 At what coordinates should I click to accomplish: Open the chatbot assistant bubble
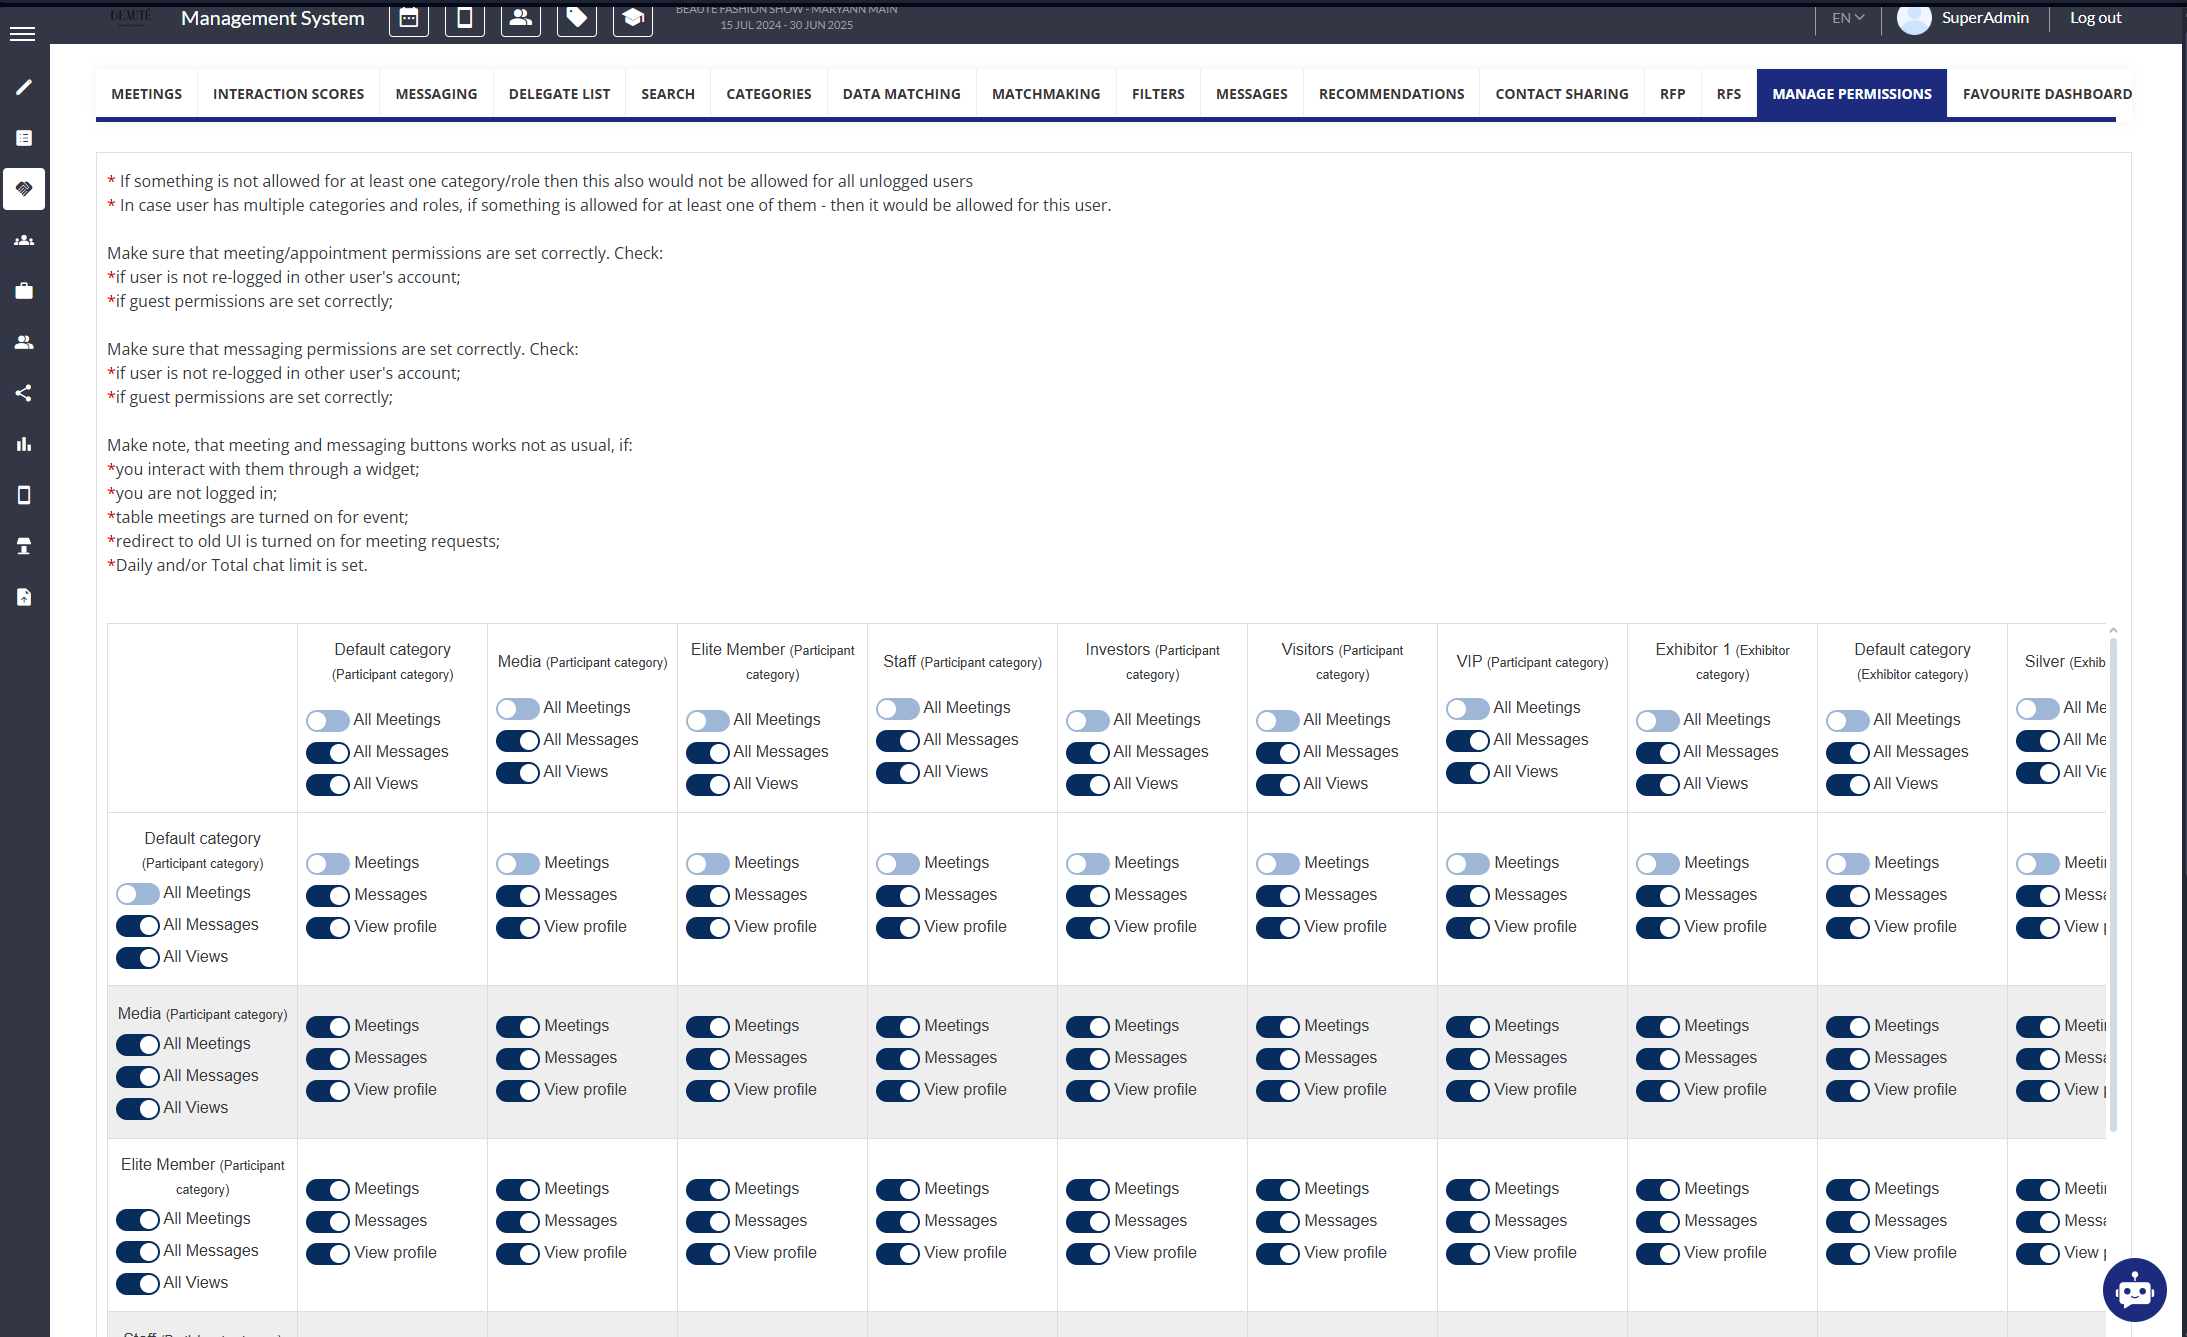click(2134, 1289)
